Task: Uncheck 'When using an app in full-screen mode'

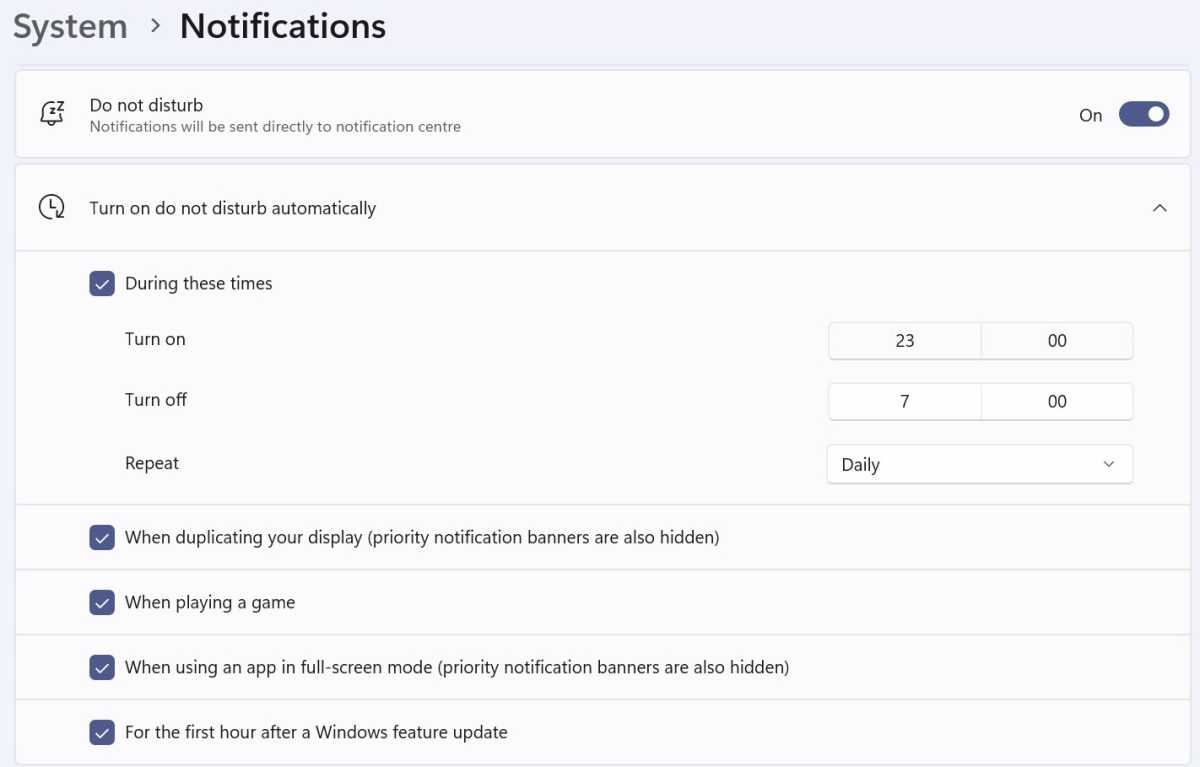Action: [102, 667]
